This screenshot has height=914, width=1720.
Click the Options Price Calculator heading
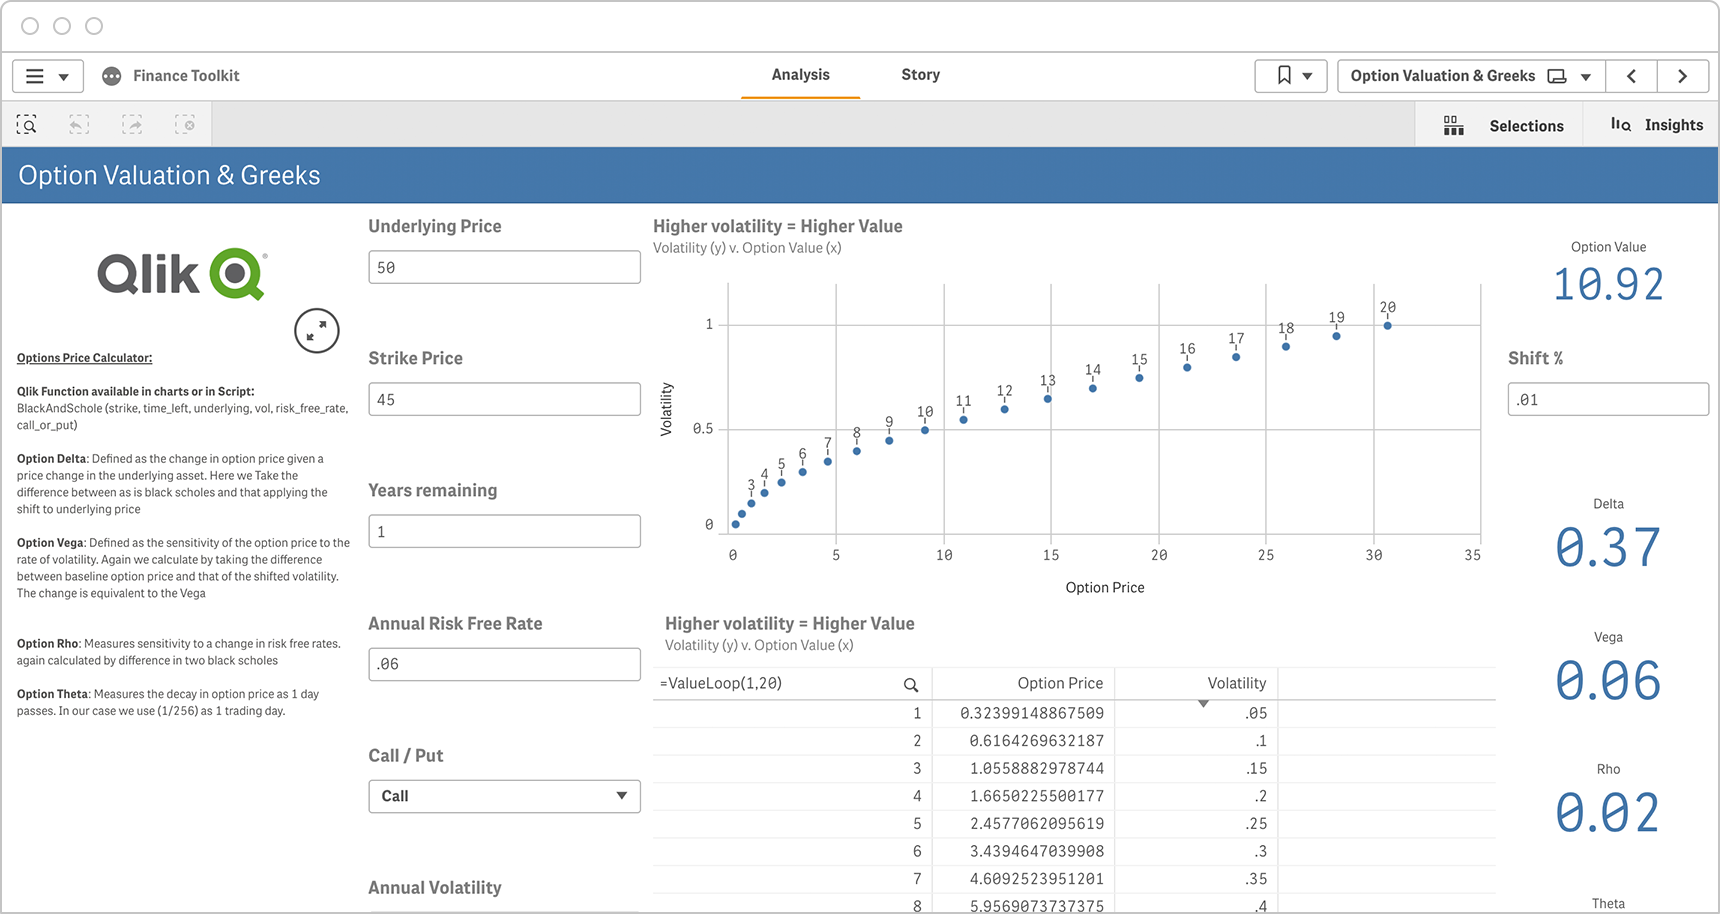84,358
